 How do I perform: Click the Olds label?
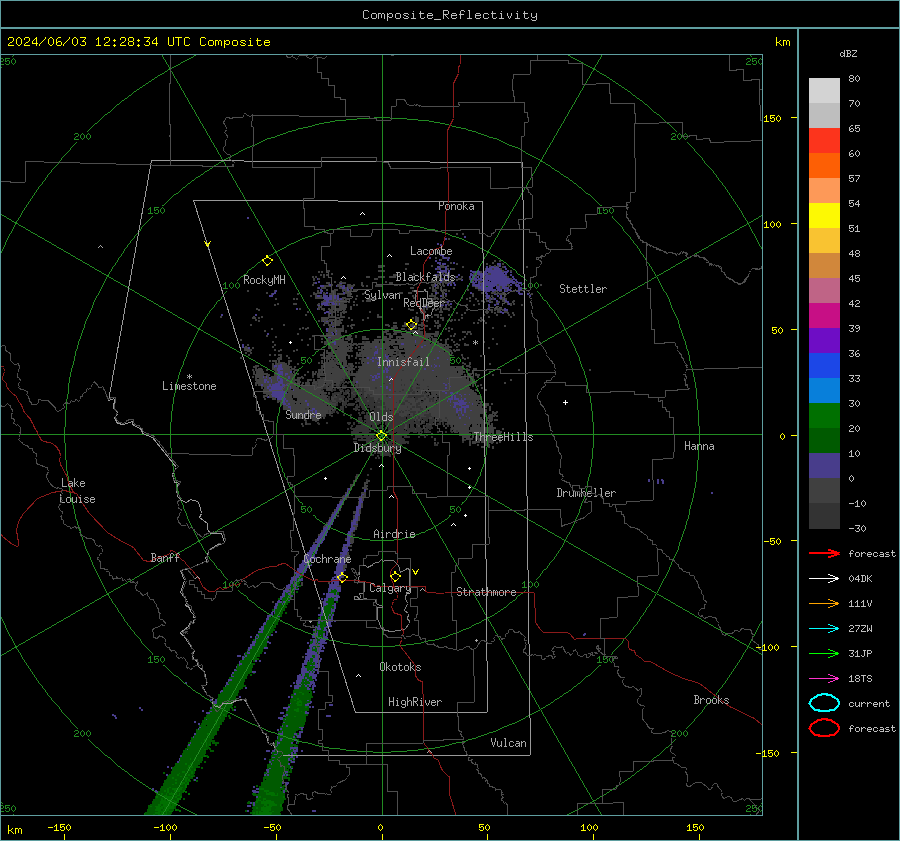tap(381, 417)
